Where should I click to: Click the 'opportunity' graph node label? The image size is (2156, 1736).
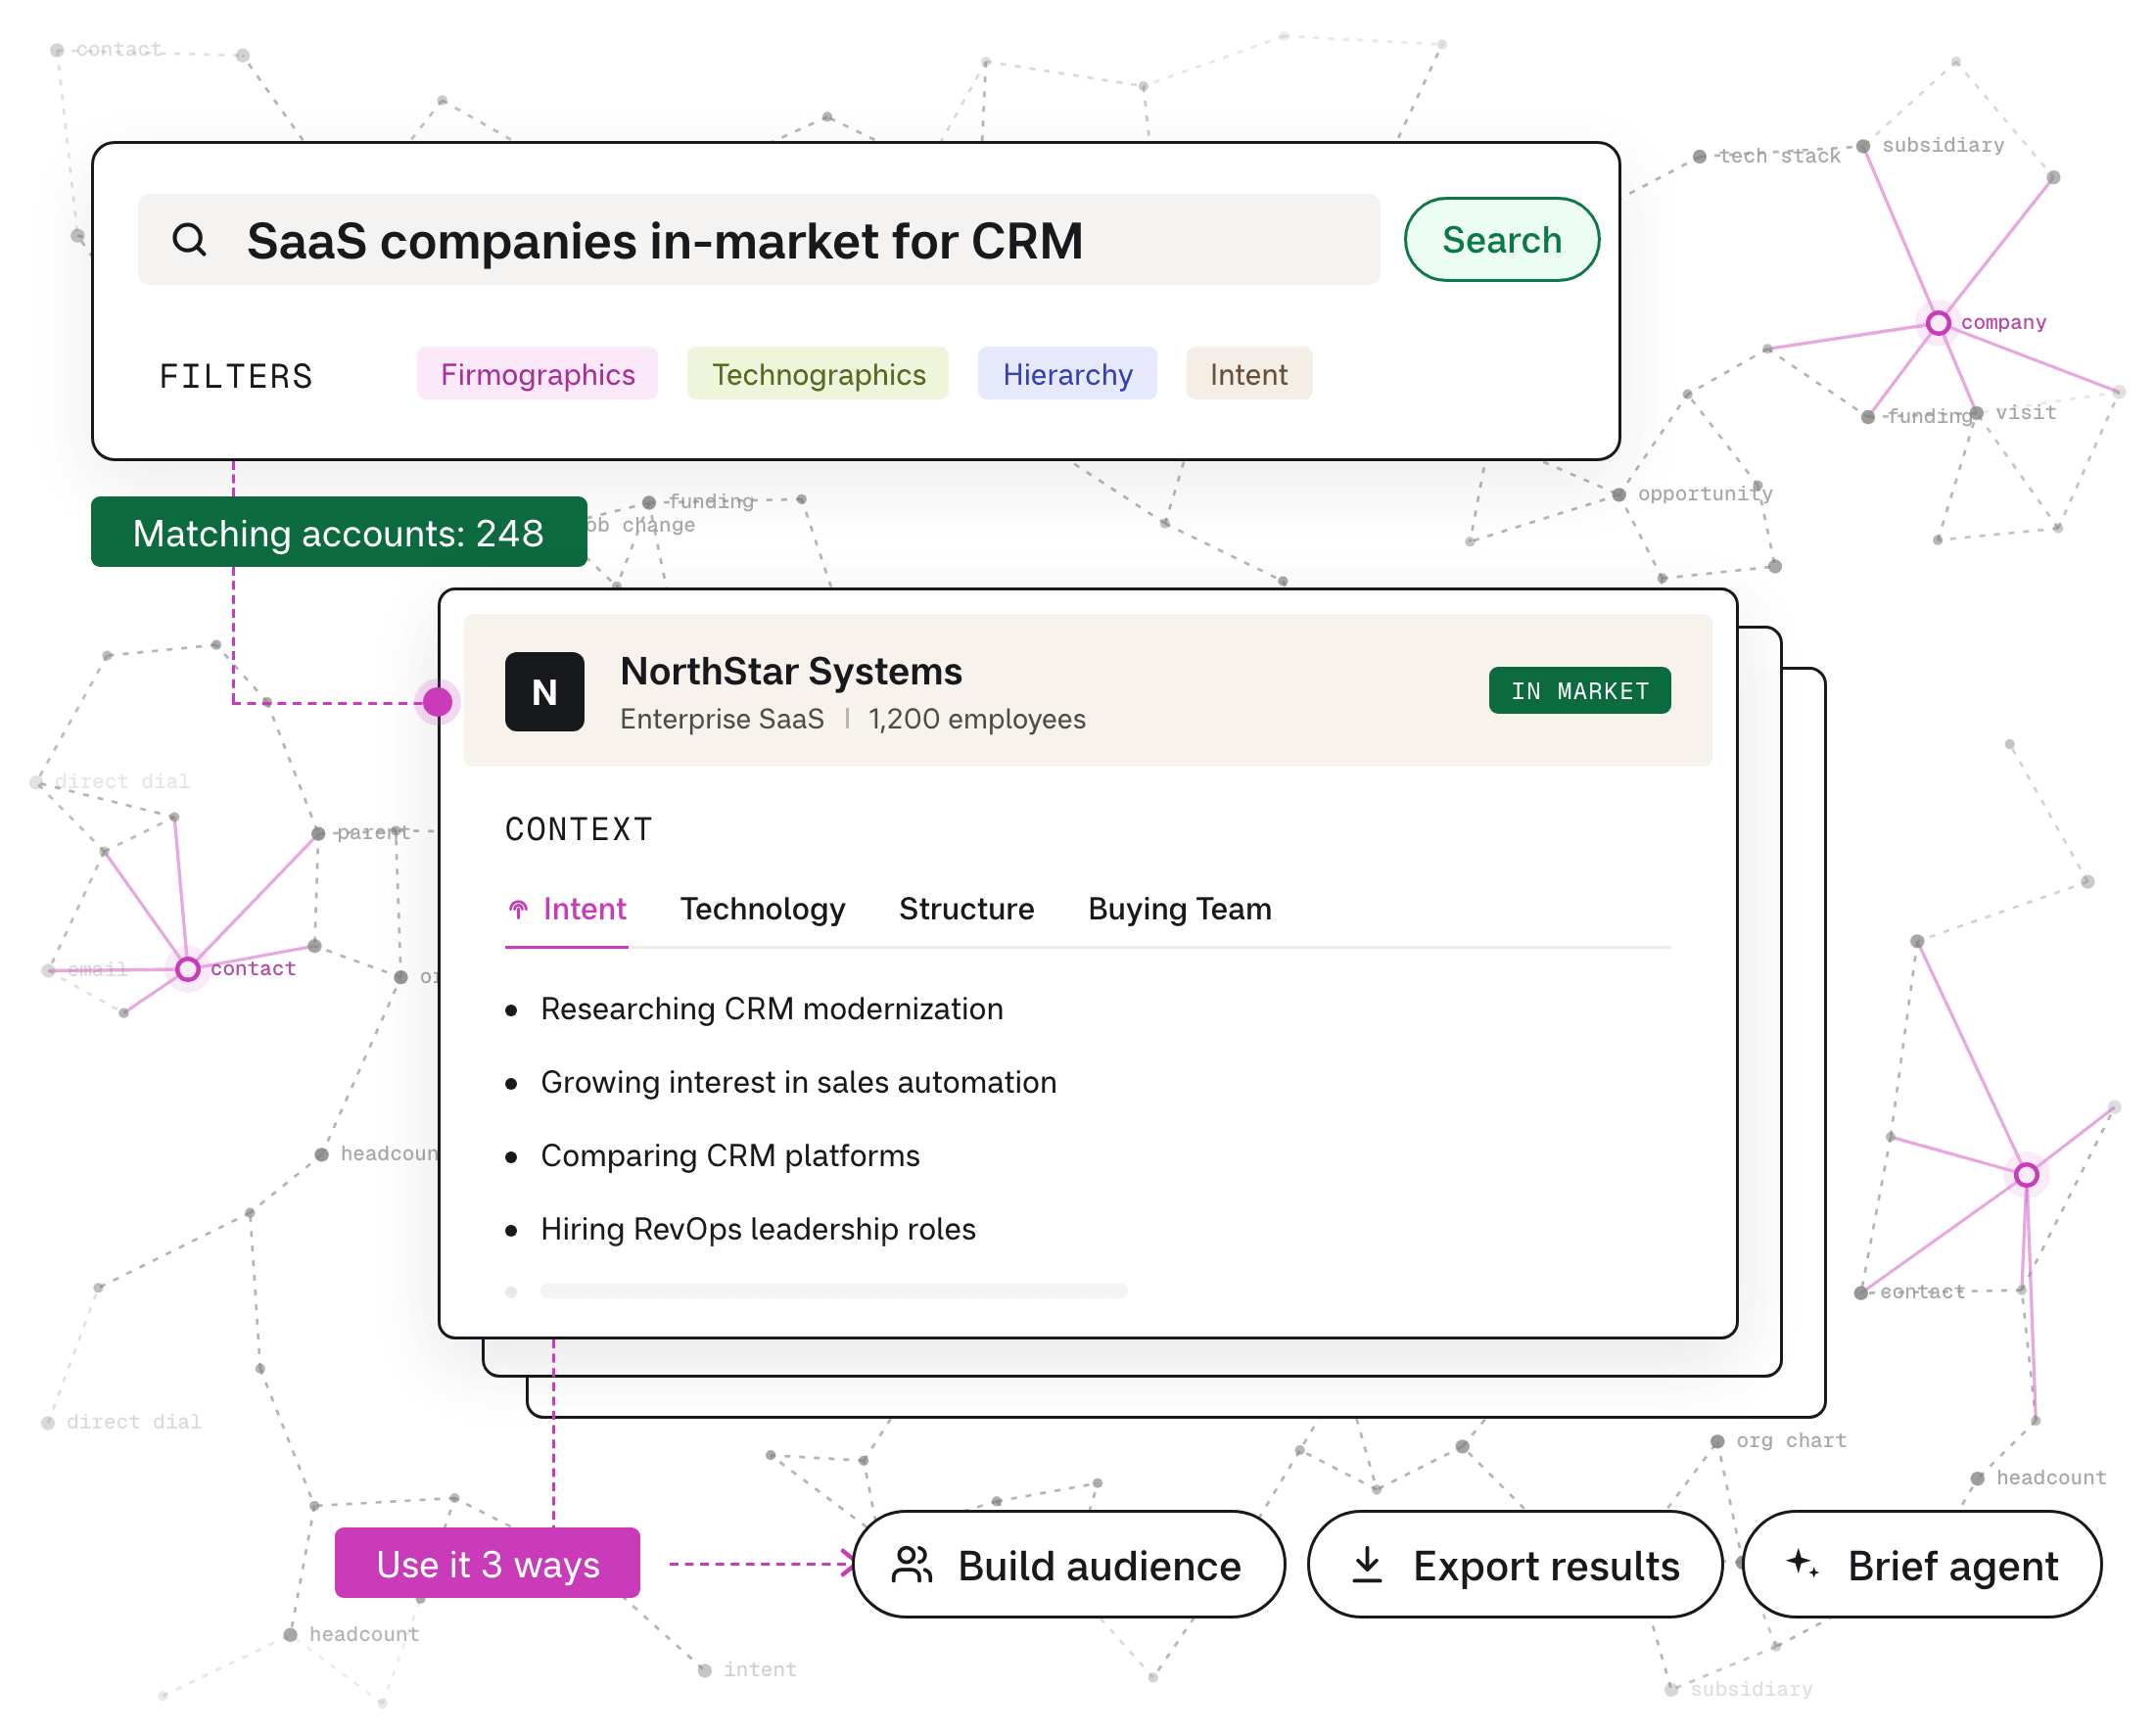point(1705,494)
